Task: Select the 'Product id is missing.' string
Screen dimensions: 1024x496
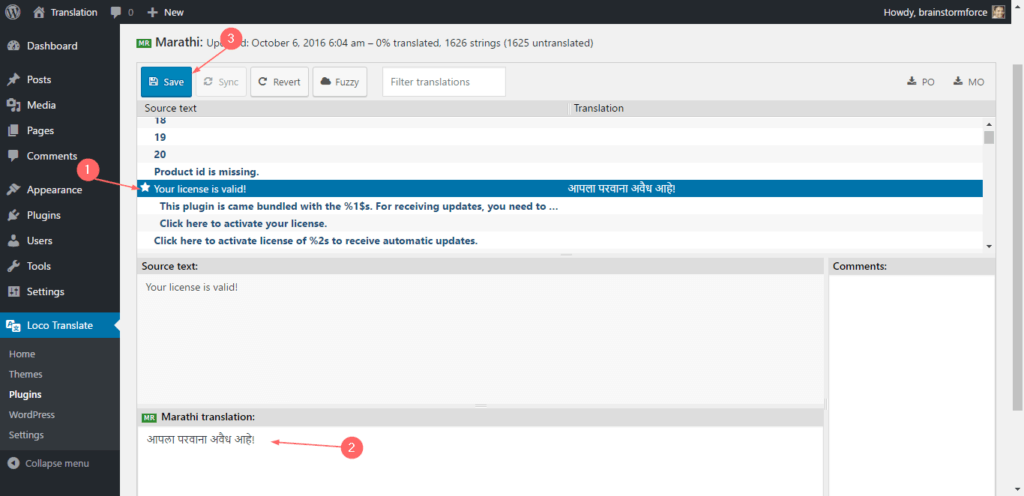Action: [x=206, y=171]
